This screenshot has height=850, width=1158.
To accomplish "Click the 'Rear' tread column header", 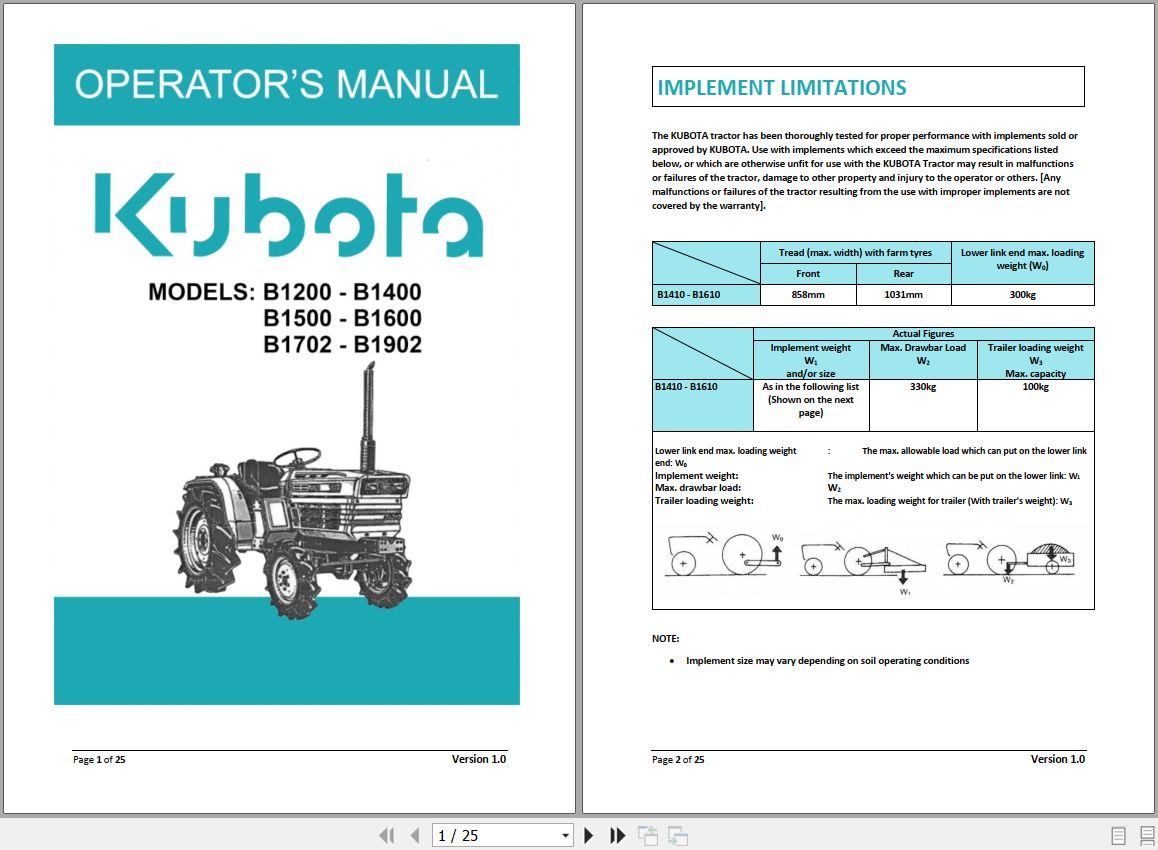I will 903,274.
